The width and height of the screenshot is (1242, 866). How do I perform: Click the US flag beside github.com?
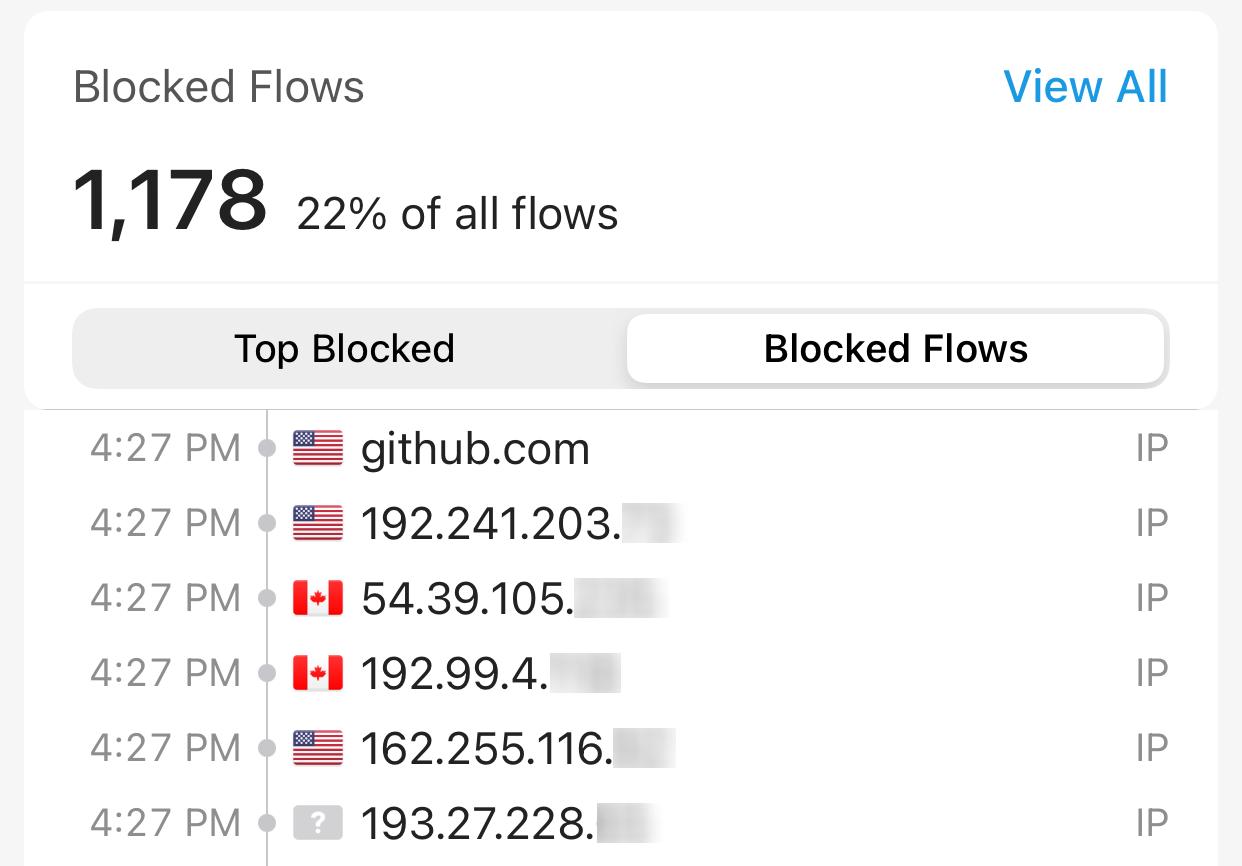click(318, 448)
